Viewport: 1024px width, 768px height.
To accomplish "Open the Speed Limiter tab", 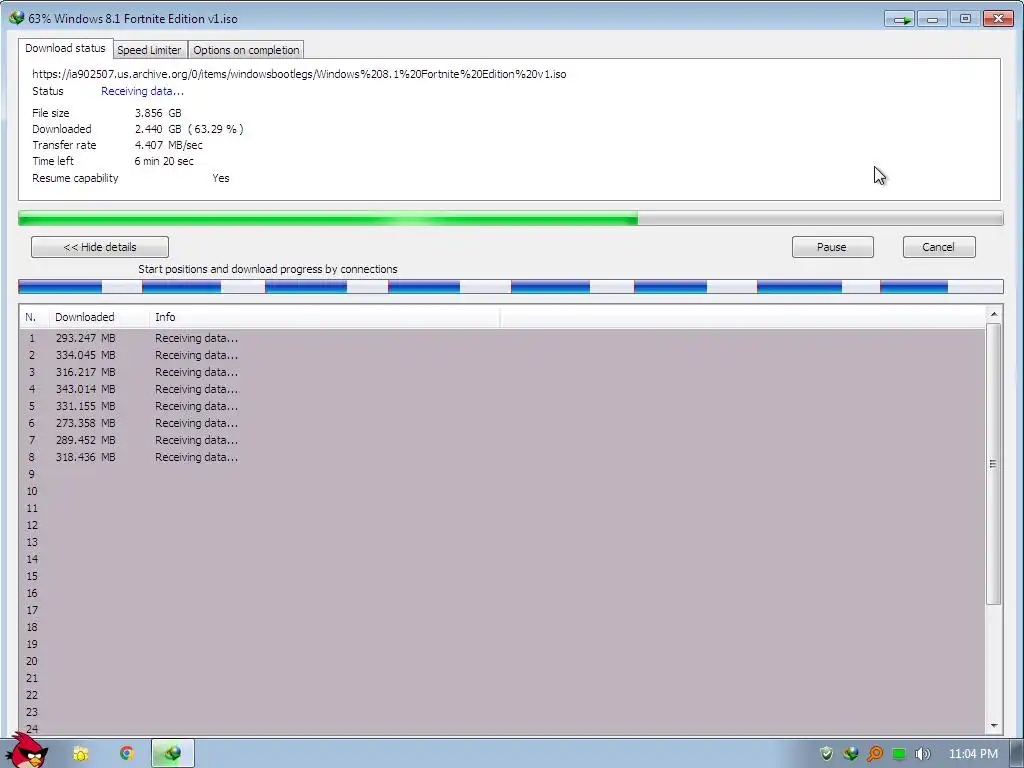I will click(x=150, y=50).
